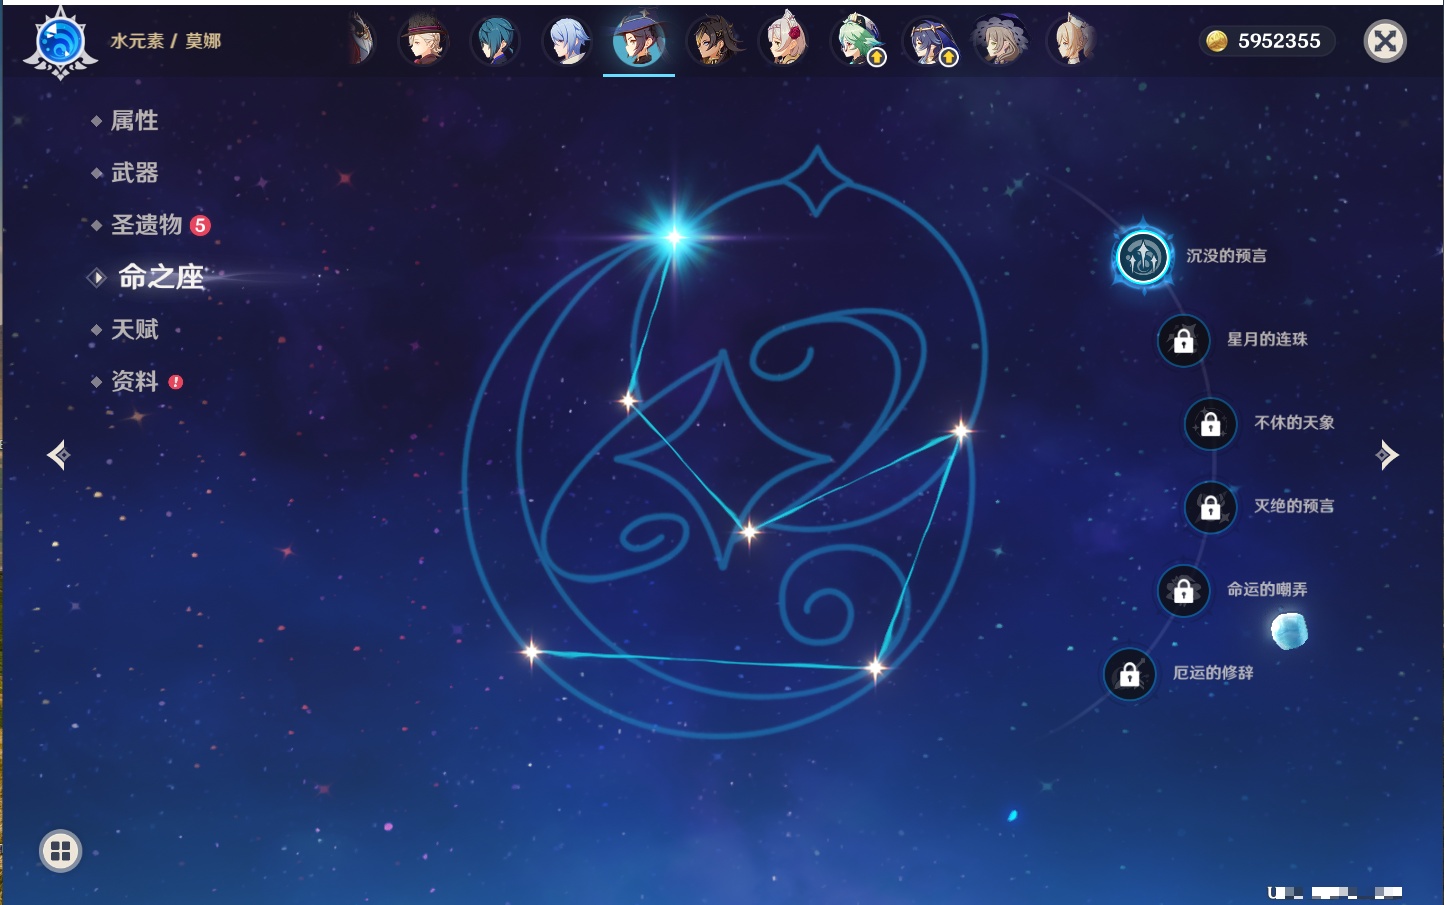
Task: Open the 武器 weapon tab
Action: (x=134, y=173)
